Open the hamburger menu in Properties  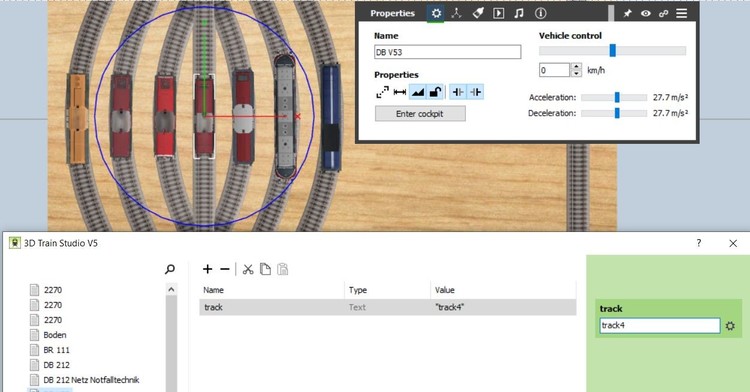click(x=682, y=13)
